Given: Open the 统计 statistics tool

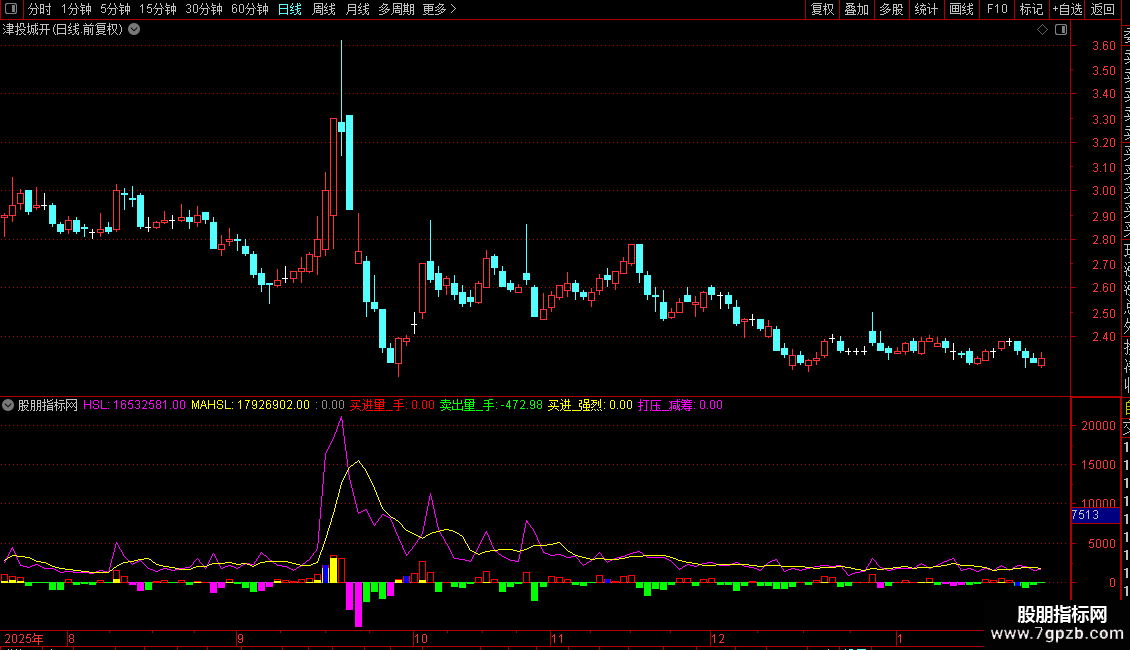Looking at the screenshot, I should 926,9.
